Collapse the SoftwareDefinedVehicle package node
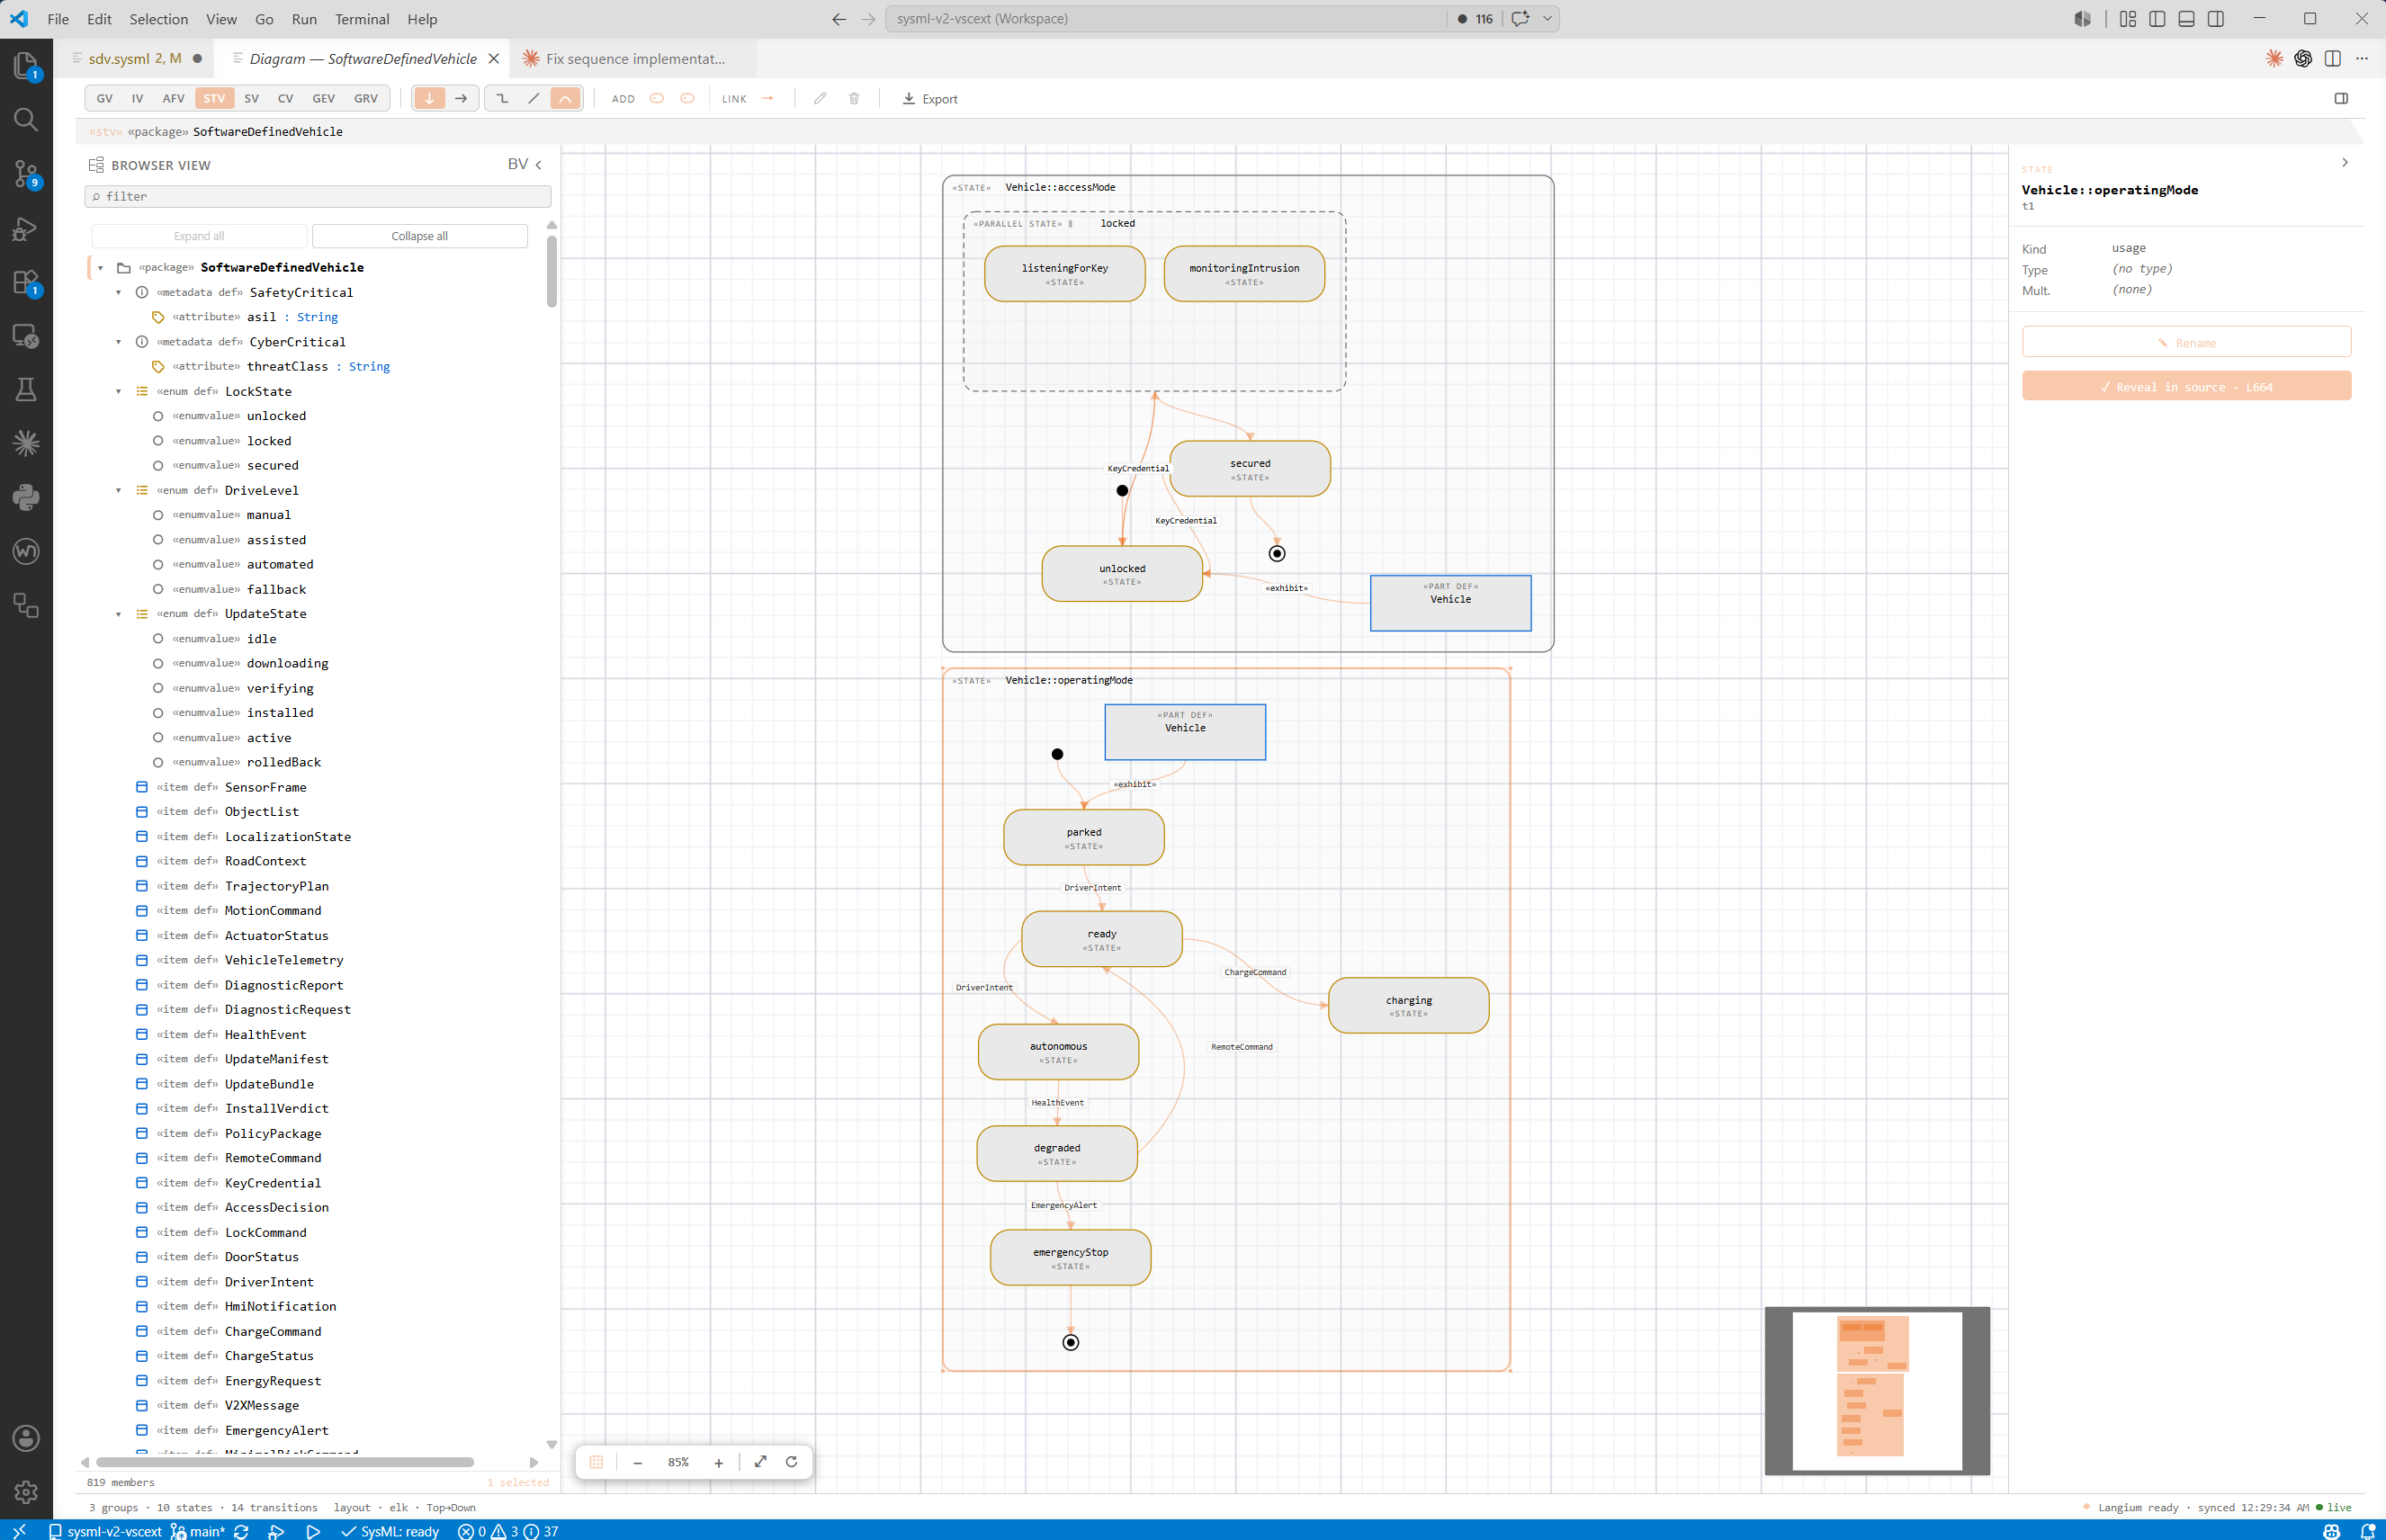 point(101,268)
